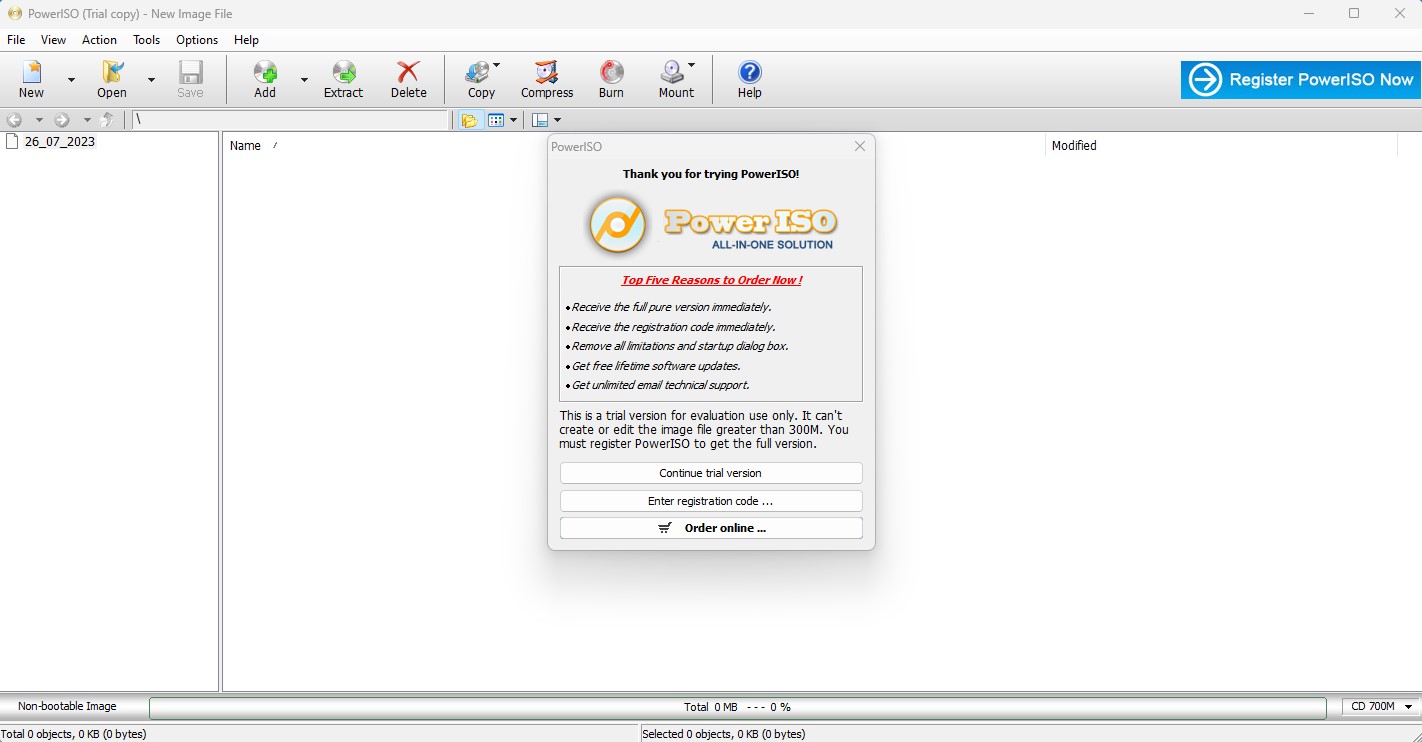Click the Mount virtual drive icon

coord(671,73)
